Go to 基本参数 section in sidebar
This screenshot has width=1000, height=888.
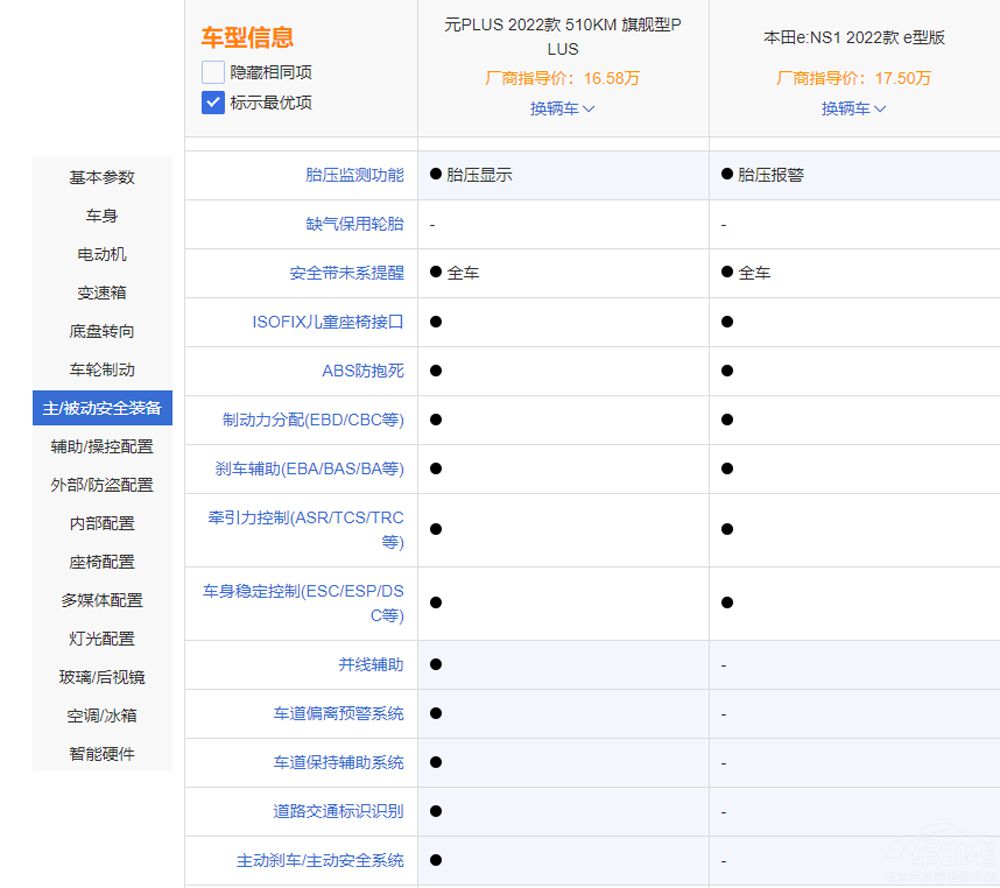click(102, 177)
